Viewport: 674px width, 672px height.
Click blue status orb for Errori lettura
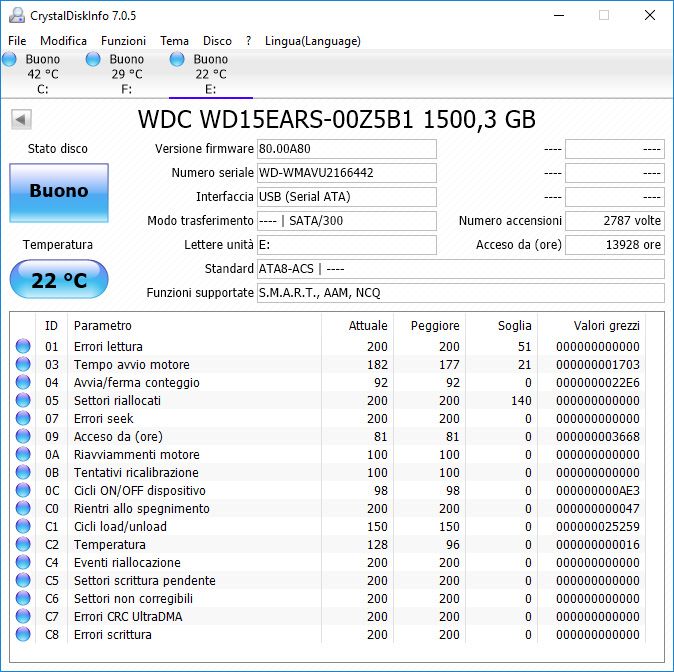tap(23, 347)
